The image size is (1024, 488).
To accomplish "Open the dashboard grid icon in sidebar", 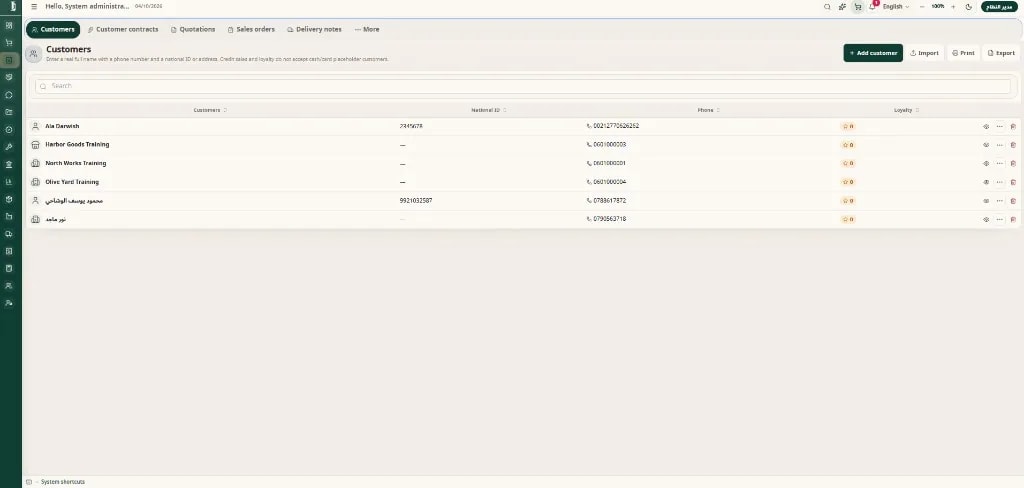I will point(8,25).
